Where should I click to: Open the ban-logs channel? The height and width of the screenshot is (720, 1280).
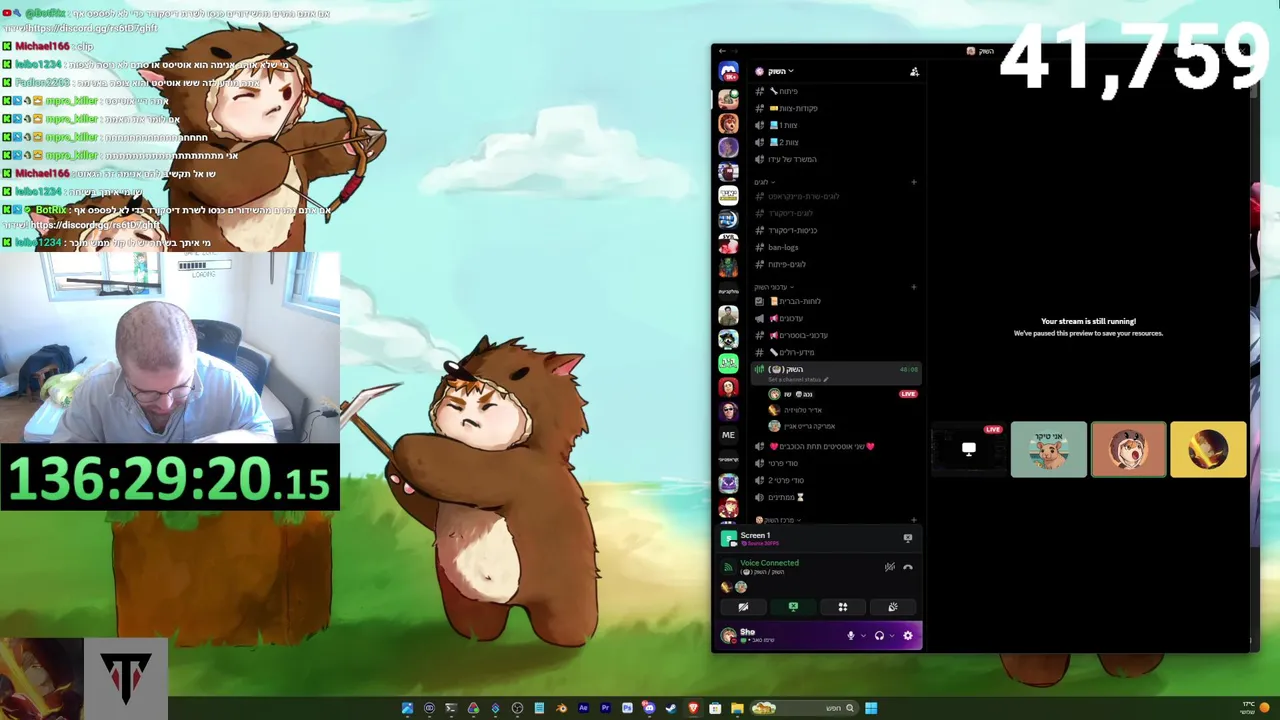coord(836,247)
